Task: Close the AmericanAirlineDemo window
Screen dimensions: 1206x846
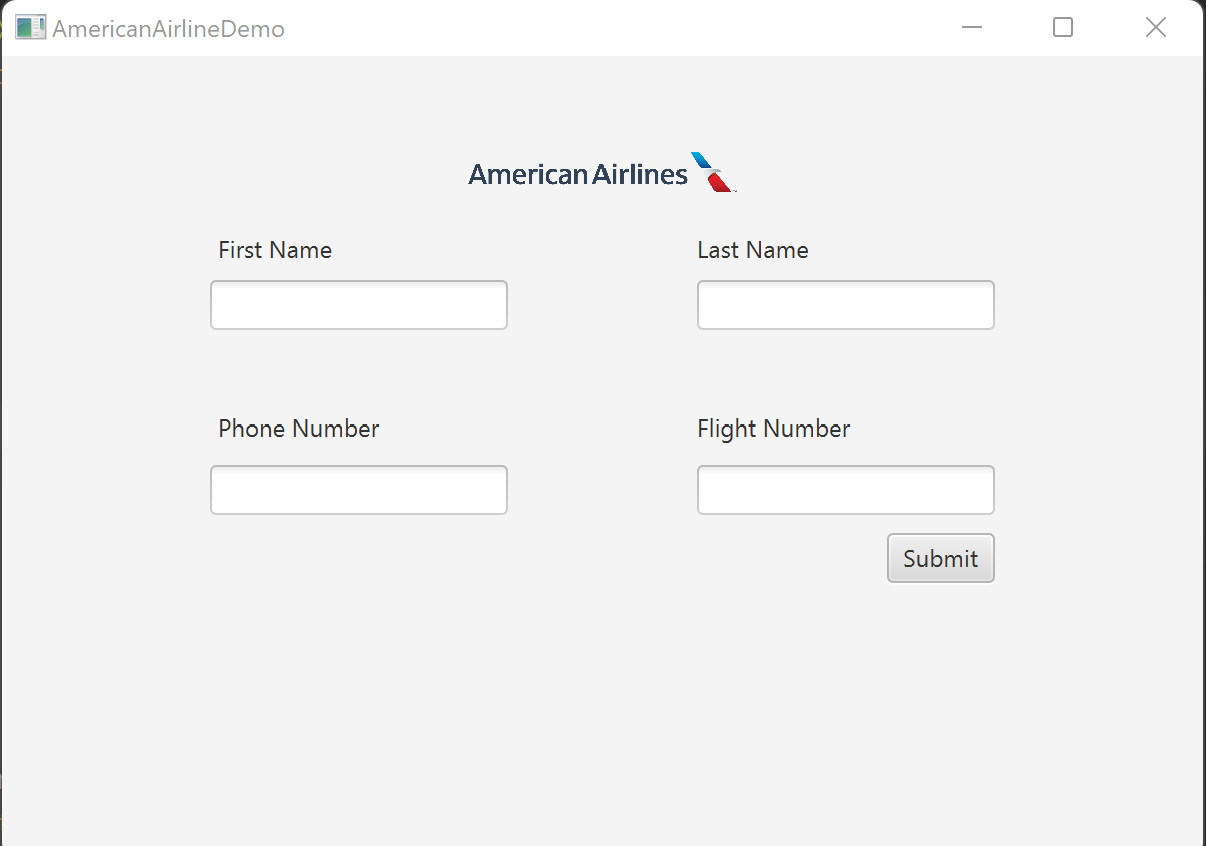Action: tap(1155, 28)
